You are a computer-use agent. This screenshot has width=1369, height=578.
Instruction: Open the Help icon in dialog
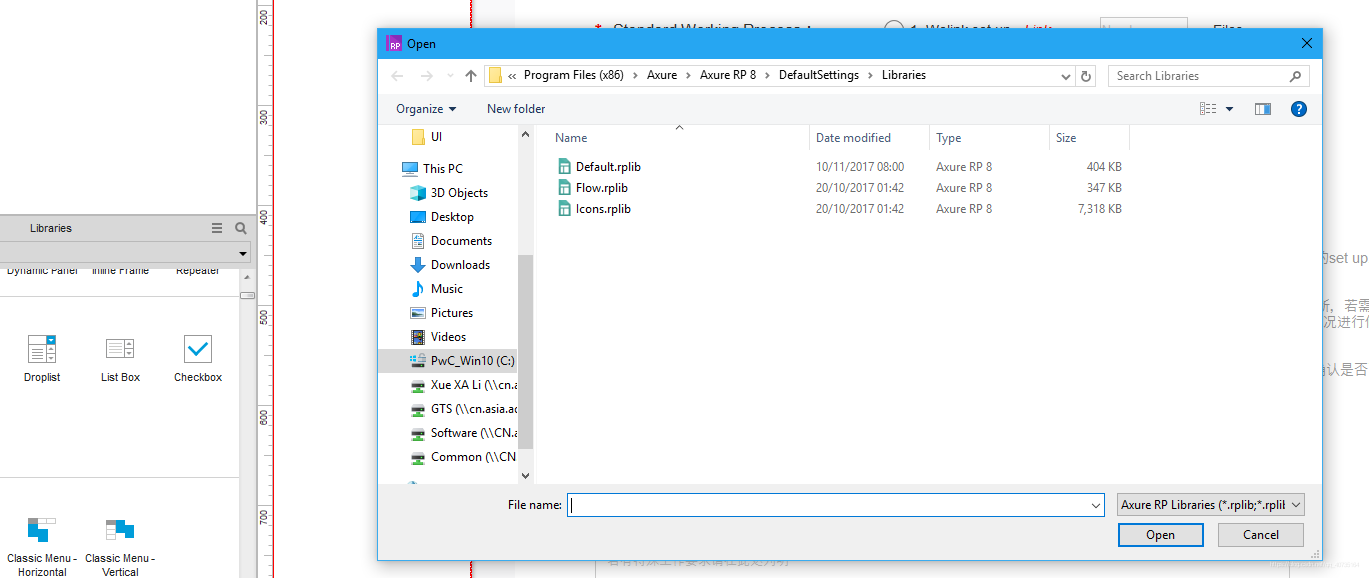tap(1299, 109)
